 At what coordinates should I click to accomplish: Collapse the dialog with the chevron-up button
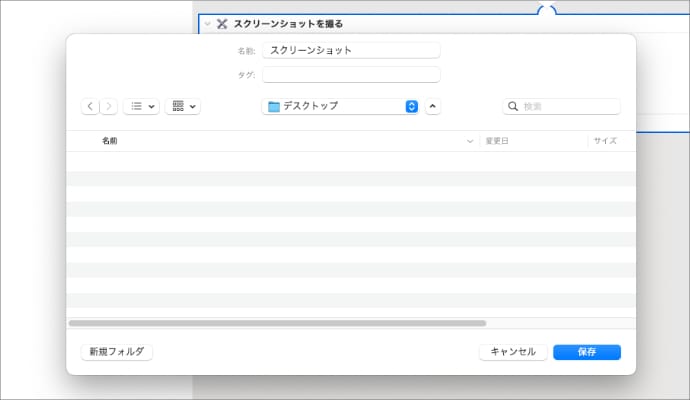coord(432,106)
